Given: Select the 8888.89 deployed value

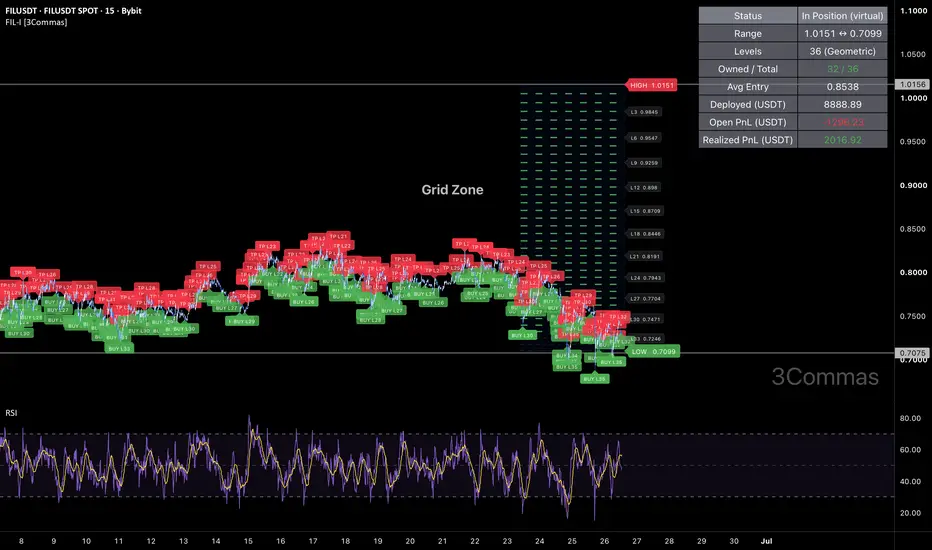Looking at the screenshot, I should click(842, 105).
